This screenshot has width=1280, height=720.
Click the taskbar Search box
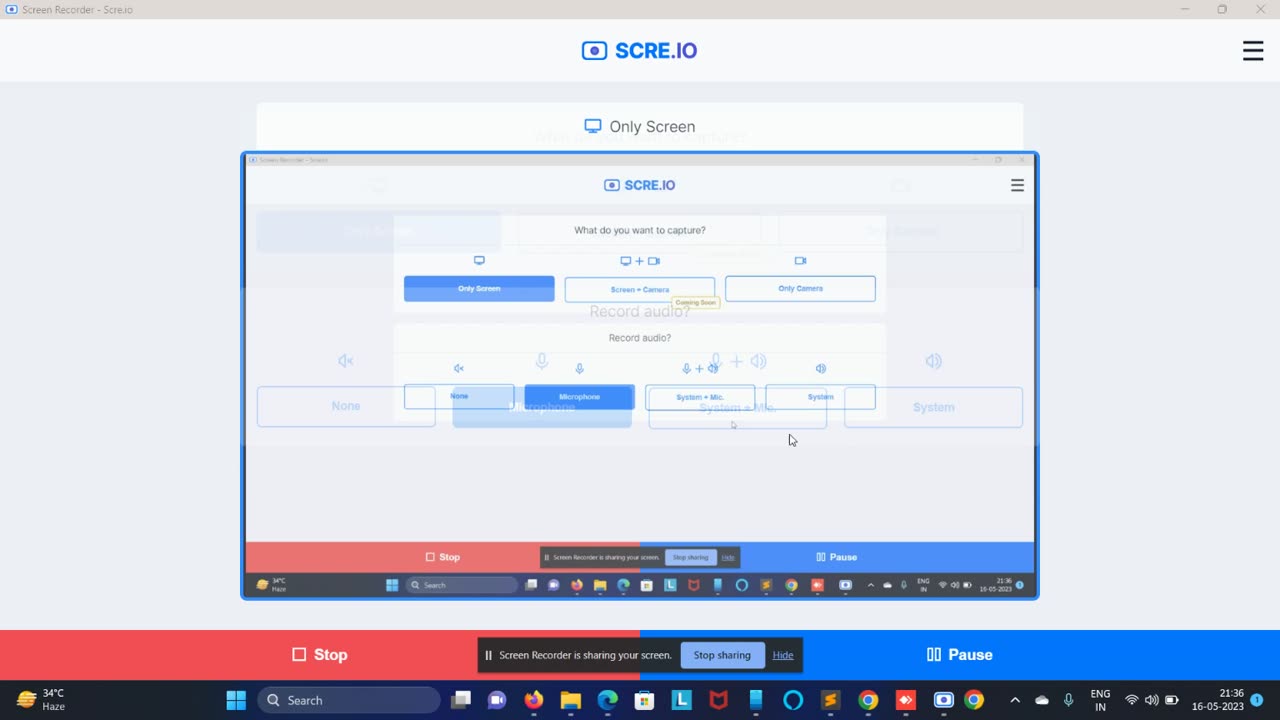(349, 700)
